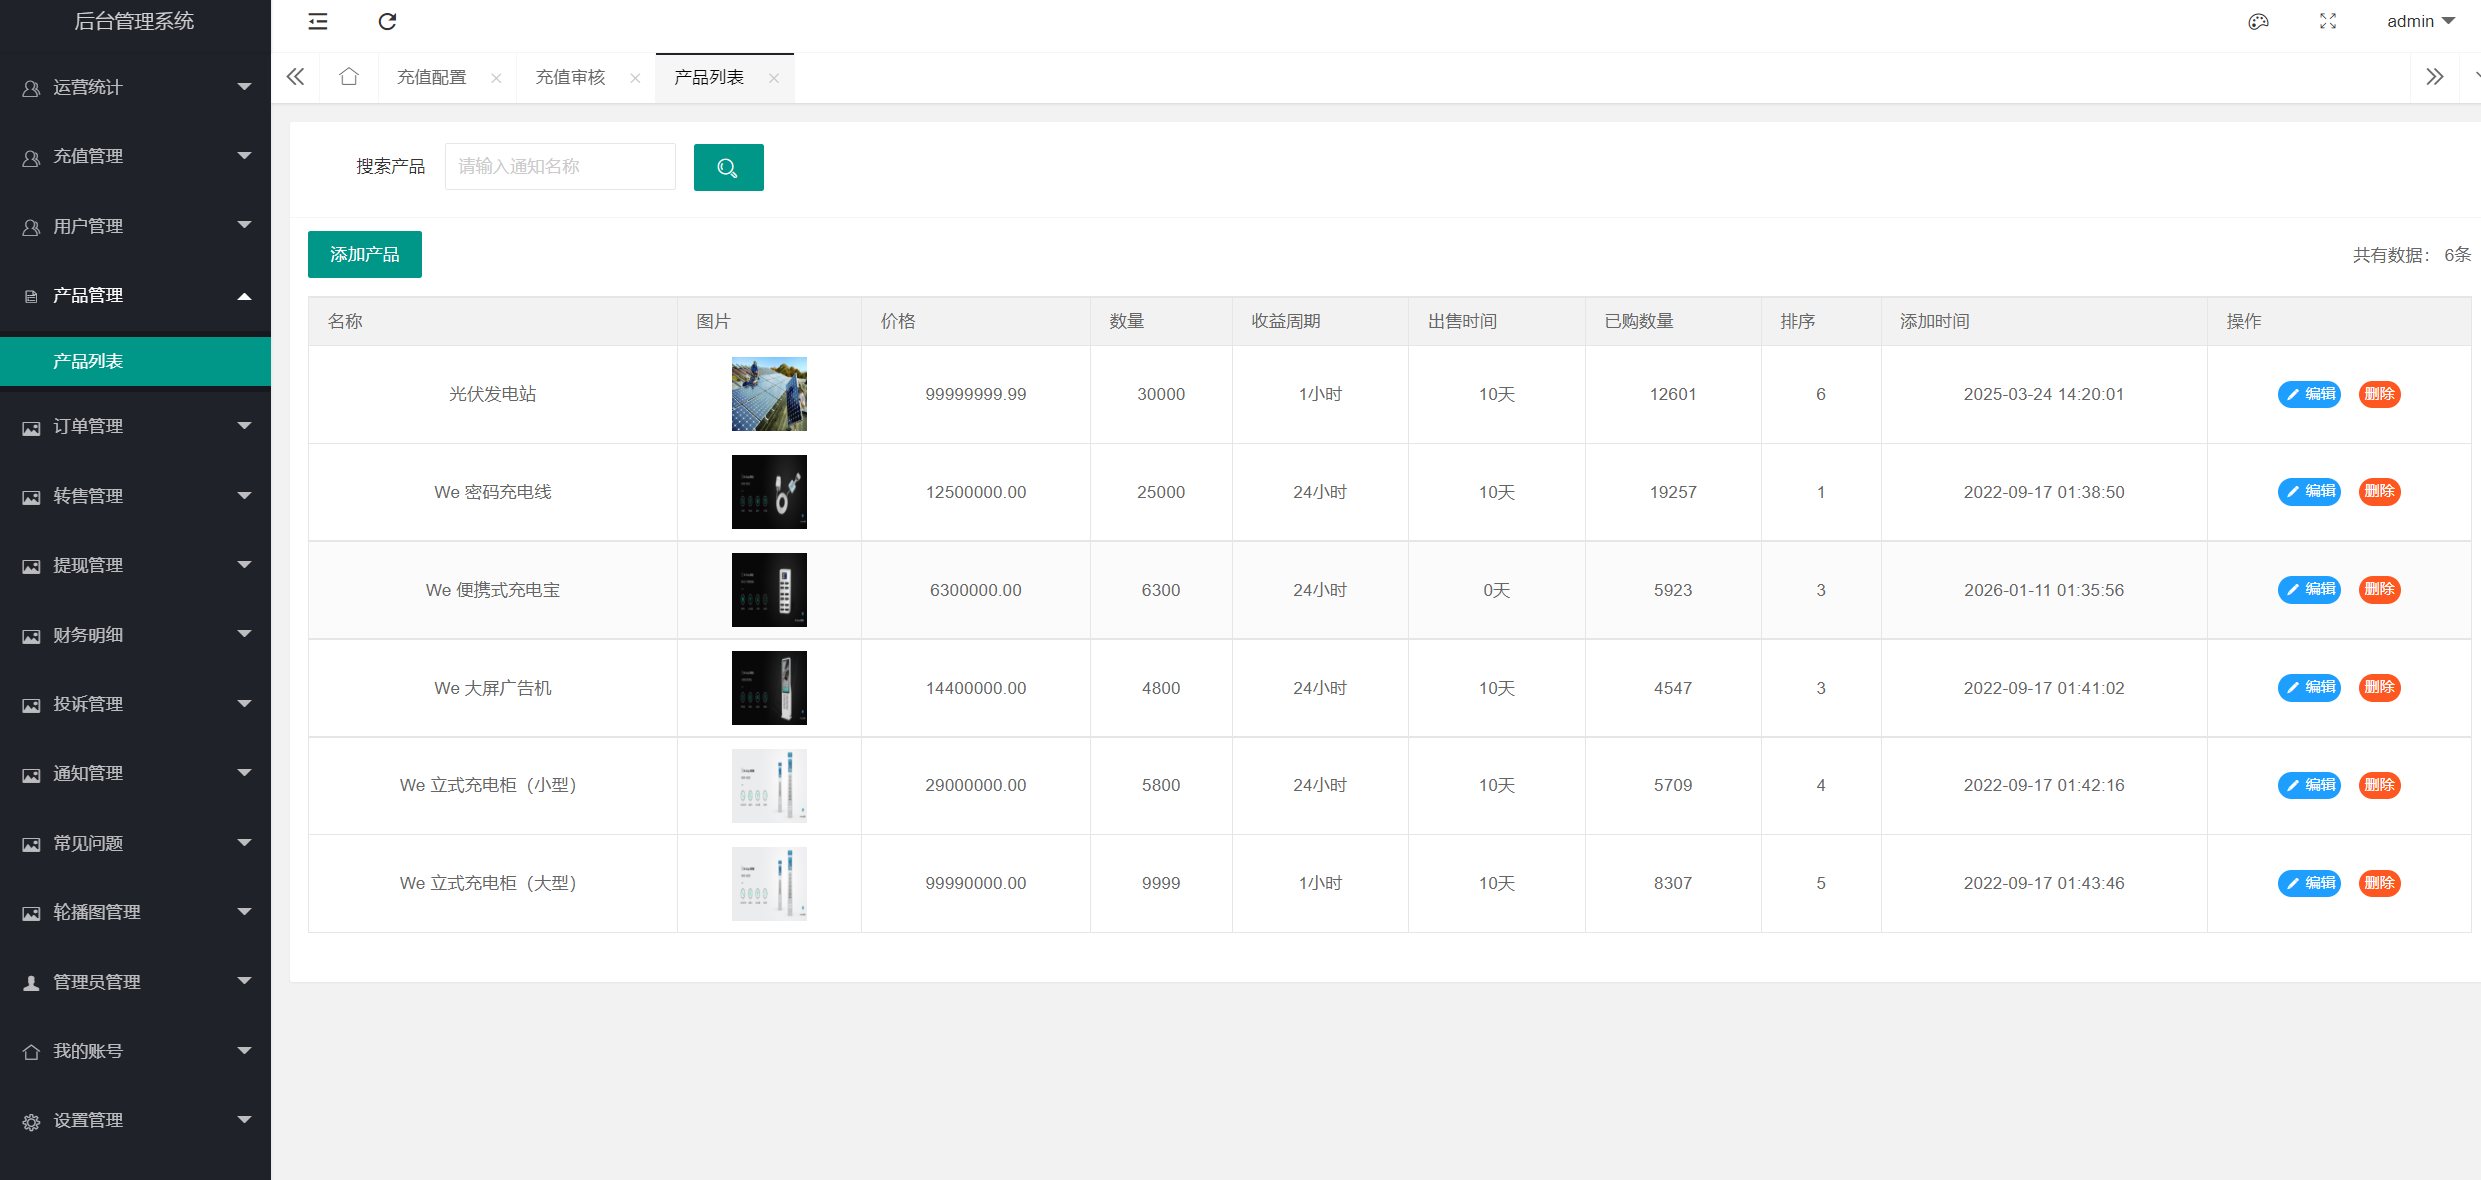The width and height of the screenshot is (2481, 1180).
Task: Click the refresh page icon
Action: (x=387, y=21)
